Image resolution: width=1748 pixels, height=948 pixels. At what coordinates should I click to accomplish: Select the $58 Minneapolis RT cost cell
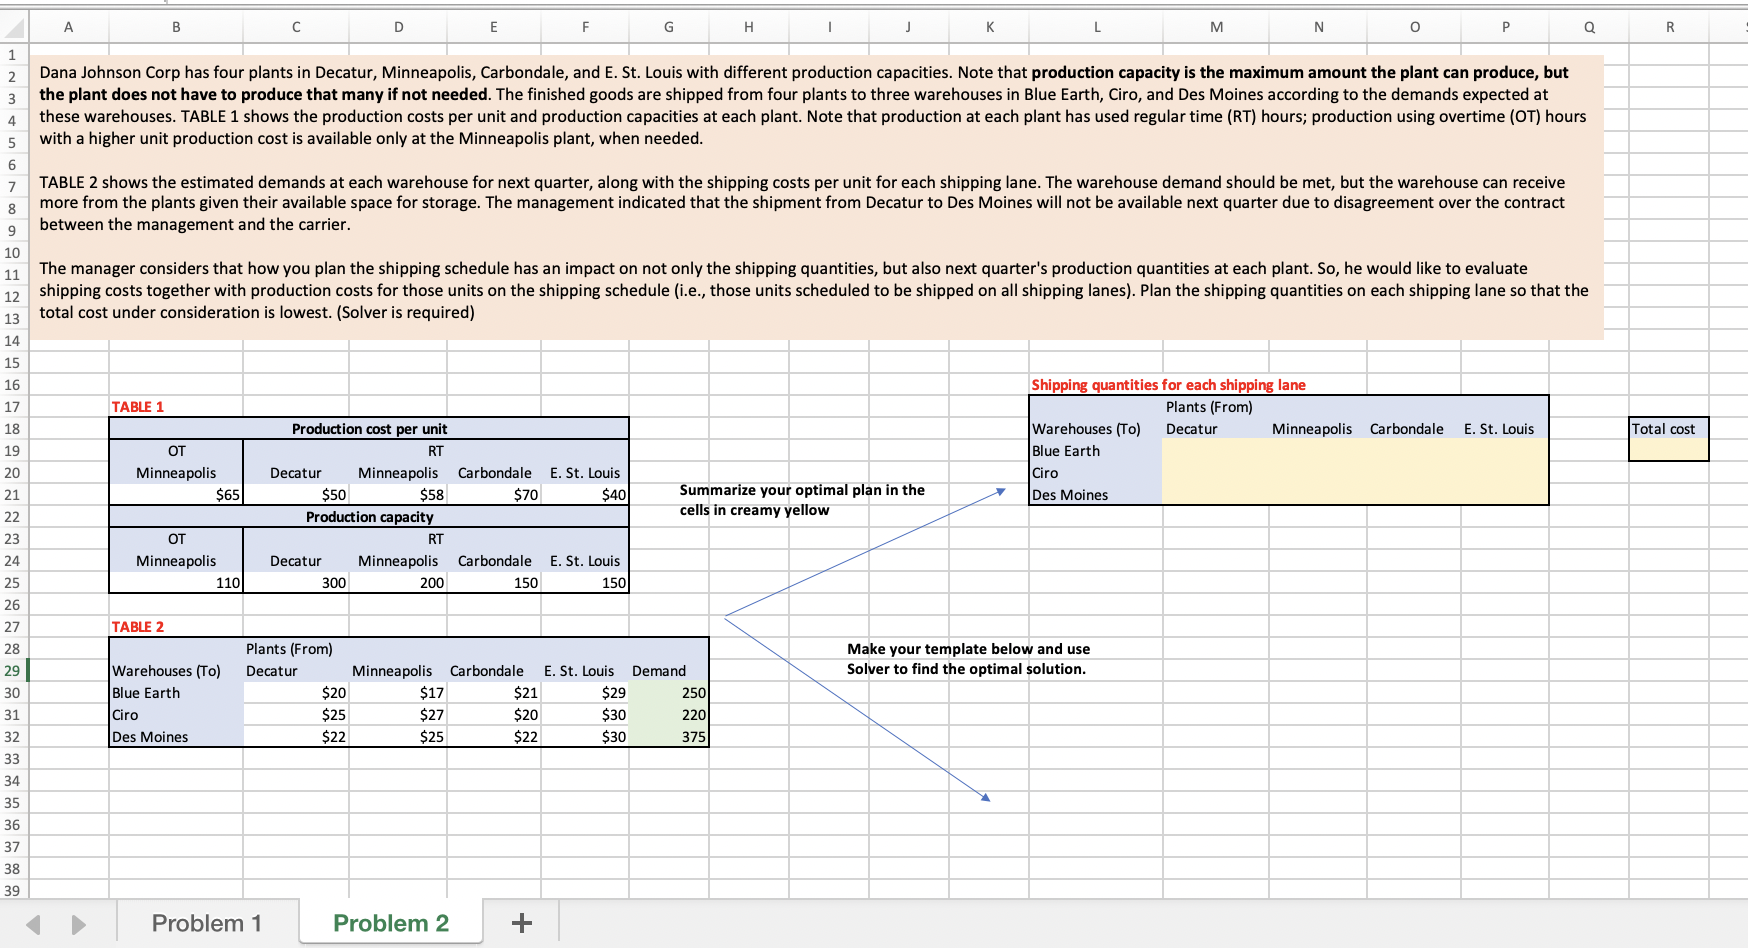click(x=398, y=495)
